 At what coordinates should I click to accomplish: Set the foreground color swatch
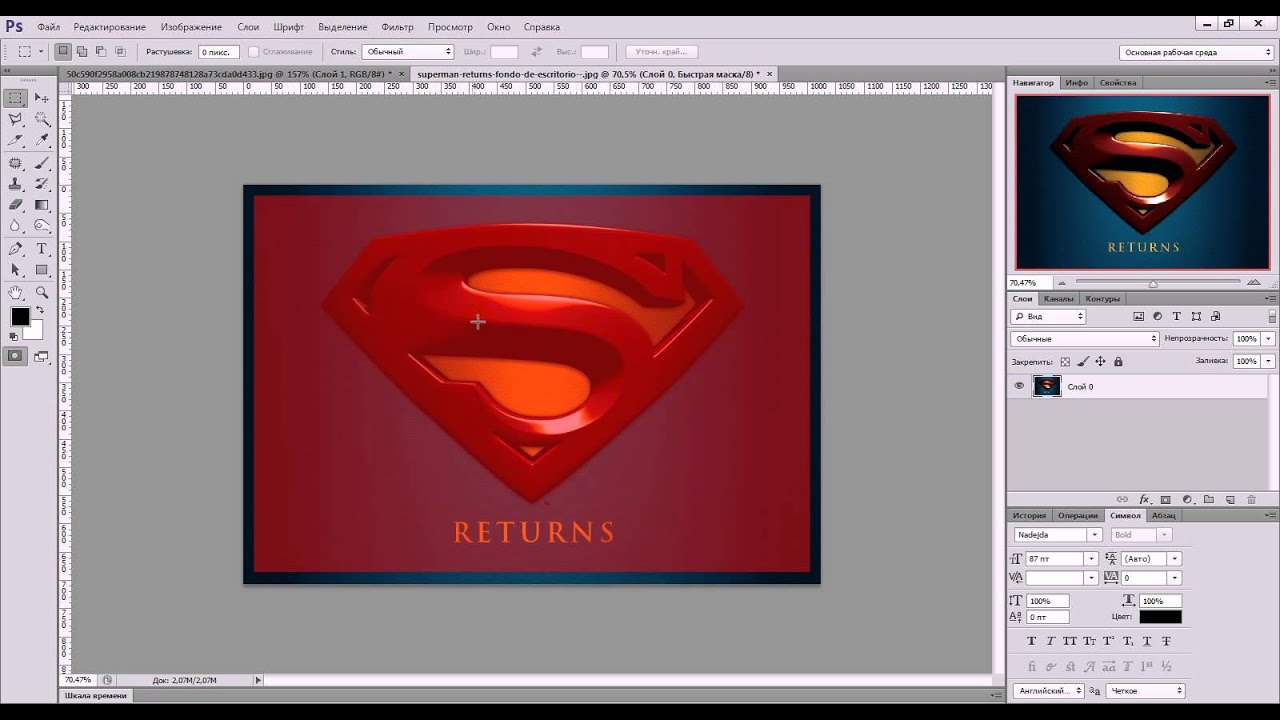coord(20,316)
